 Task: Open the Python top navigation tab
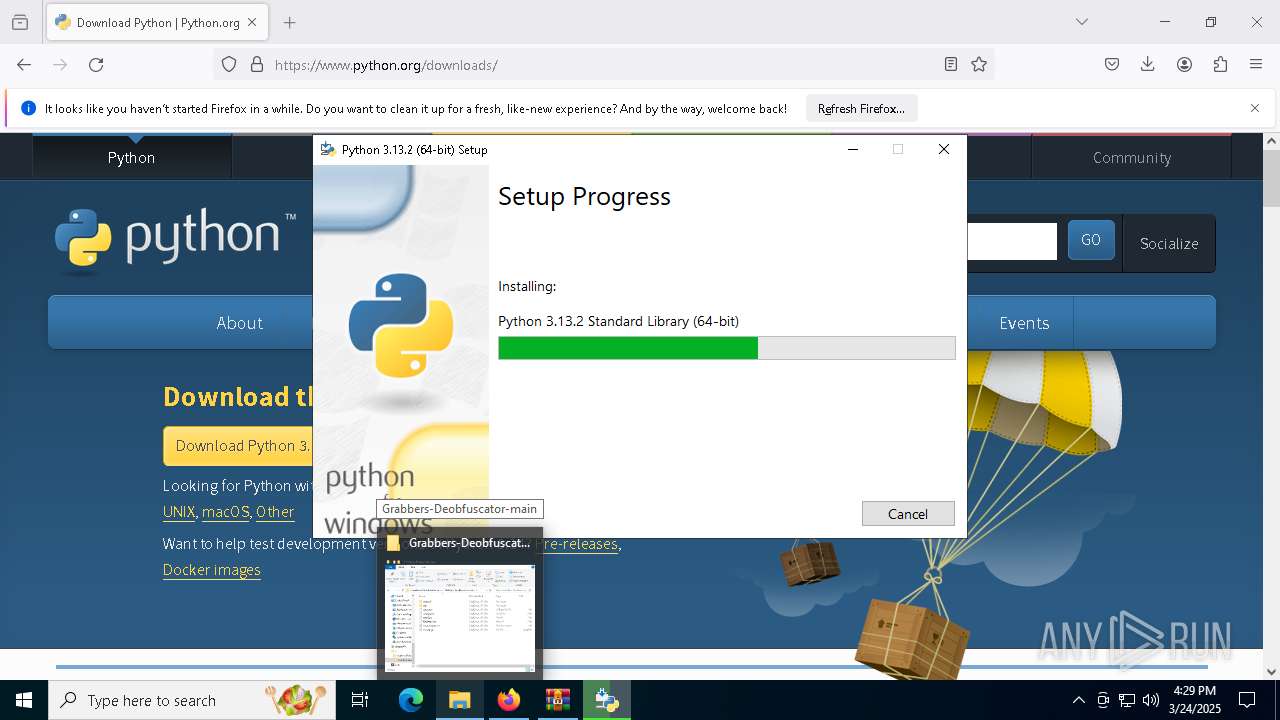(131, 158)
